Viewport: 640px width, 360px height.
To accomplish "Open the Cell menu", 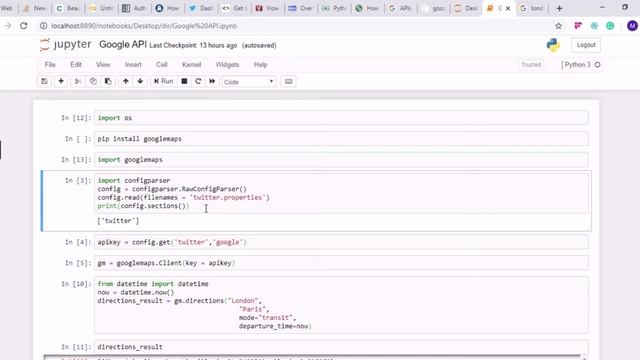I will click(162, 64).
